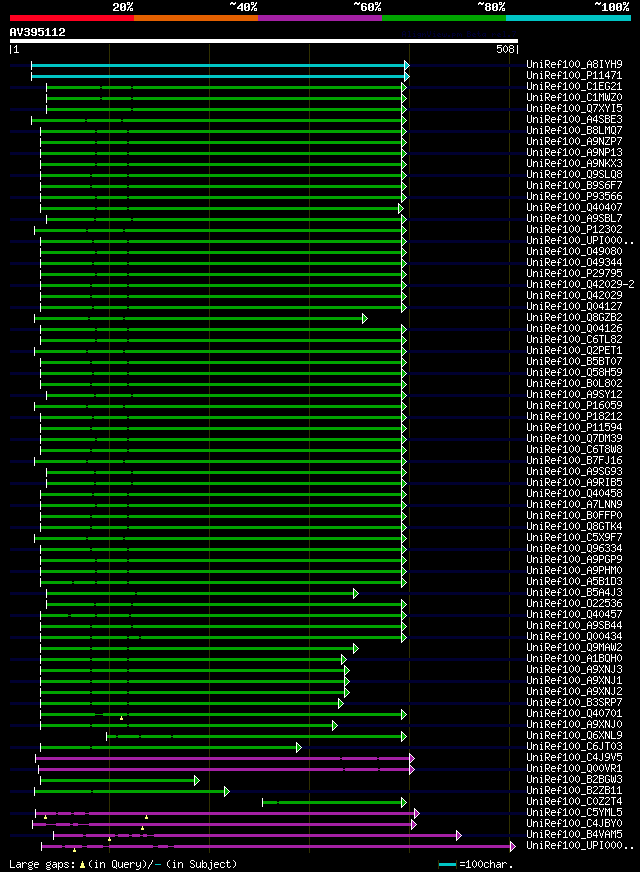The width and height of the screenshot is (640, 872).
Task: Open the UniRef100_A4SBE3 hit label
Action: pyautogui.click(x=574, y=120)
